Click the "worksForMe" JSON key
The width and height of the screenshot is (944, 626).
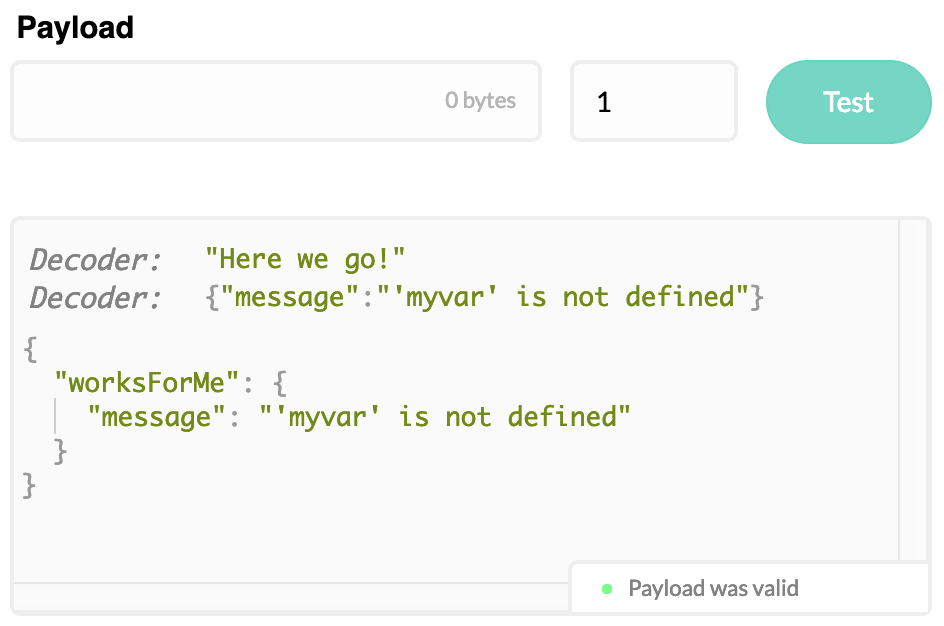click(x=148, y=383)
